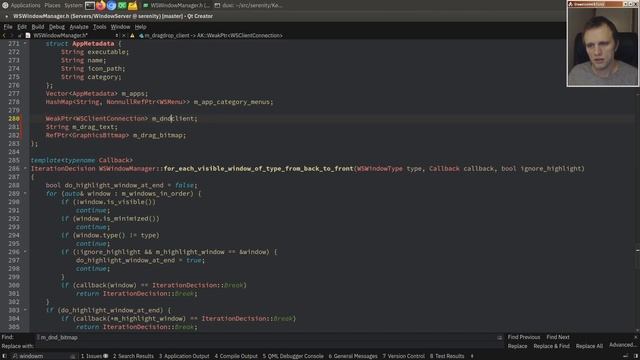Open the Build menu

point(38,27)
